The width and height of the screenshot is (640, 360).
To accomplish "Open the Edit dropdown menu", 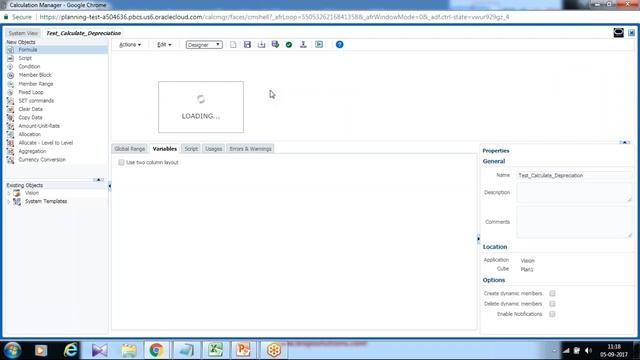I will (164, 44).
